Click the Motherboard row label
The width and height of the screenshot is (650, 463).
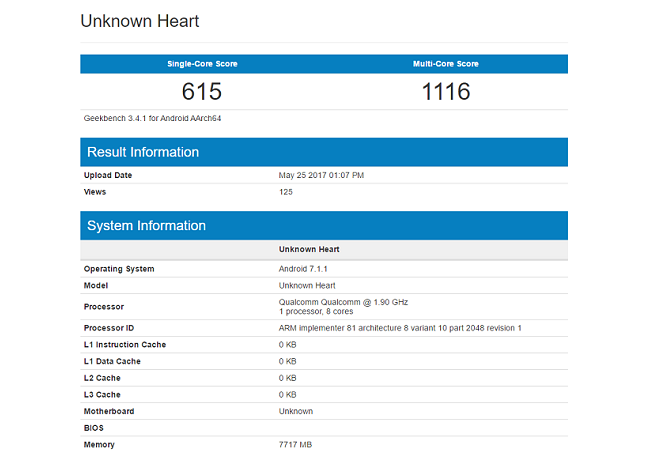(109, 411)
